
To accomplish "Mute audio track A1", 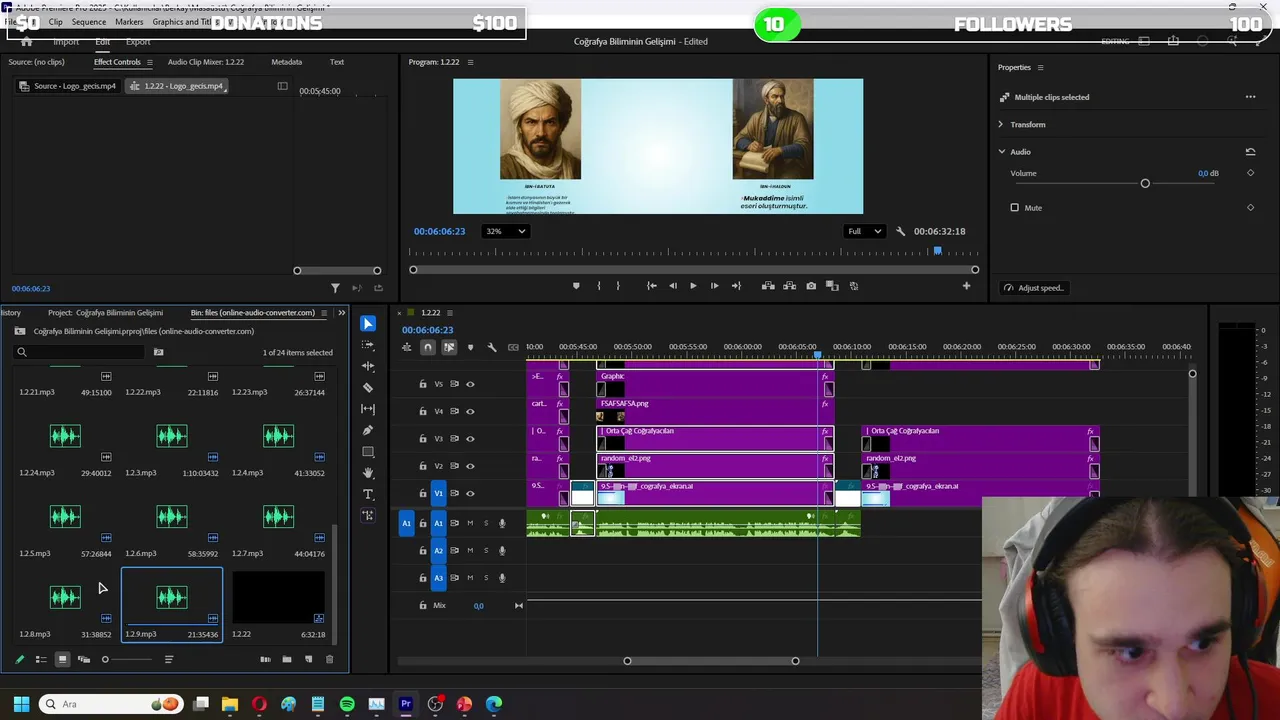I will [x=470, y=523].
